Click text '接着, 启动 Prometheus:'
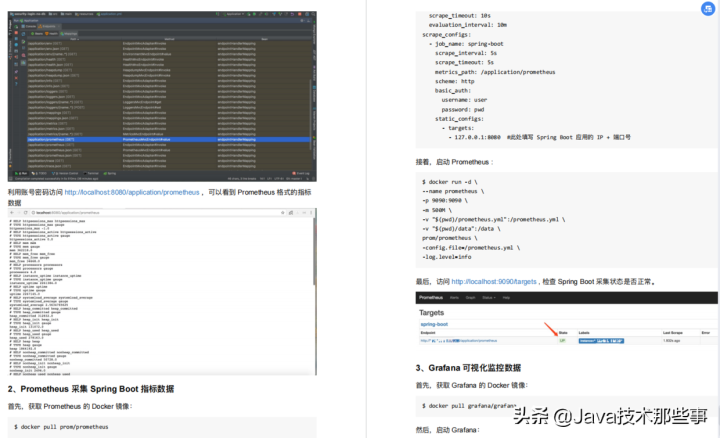The image size is (720, 438). point(454,162)
